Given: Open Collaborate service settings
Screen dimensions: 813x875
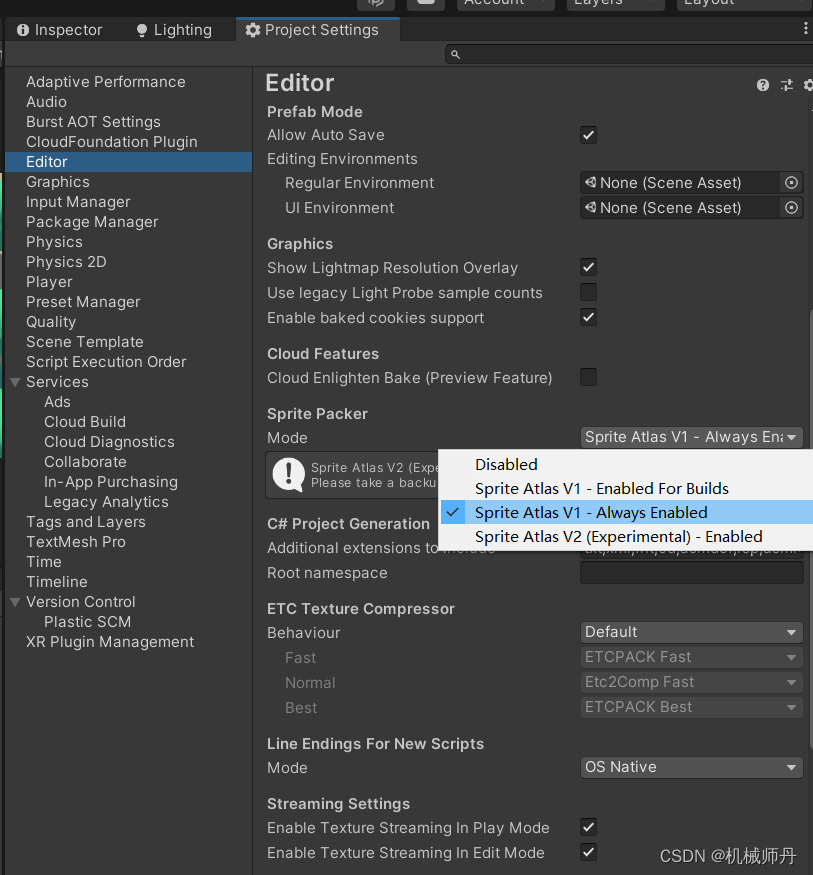Looking at the screenshot, I should (x=85, y=462).
